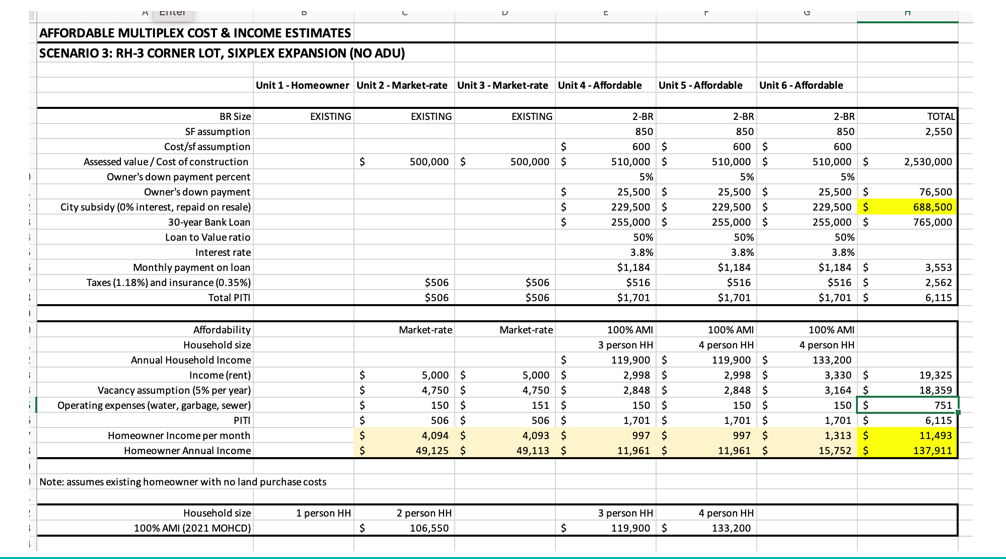This screenshot has width=1006, height=559.
Task: Click the 'Unit 4 - Affordable' heading
Action: (600, 85)
